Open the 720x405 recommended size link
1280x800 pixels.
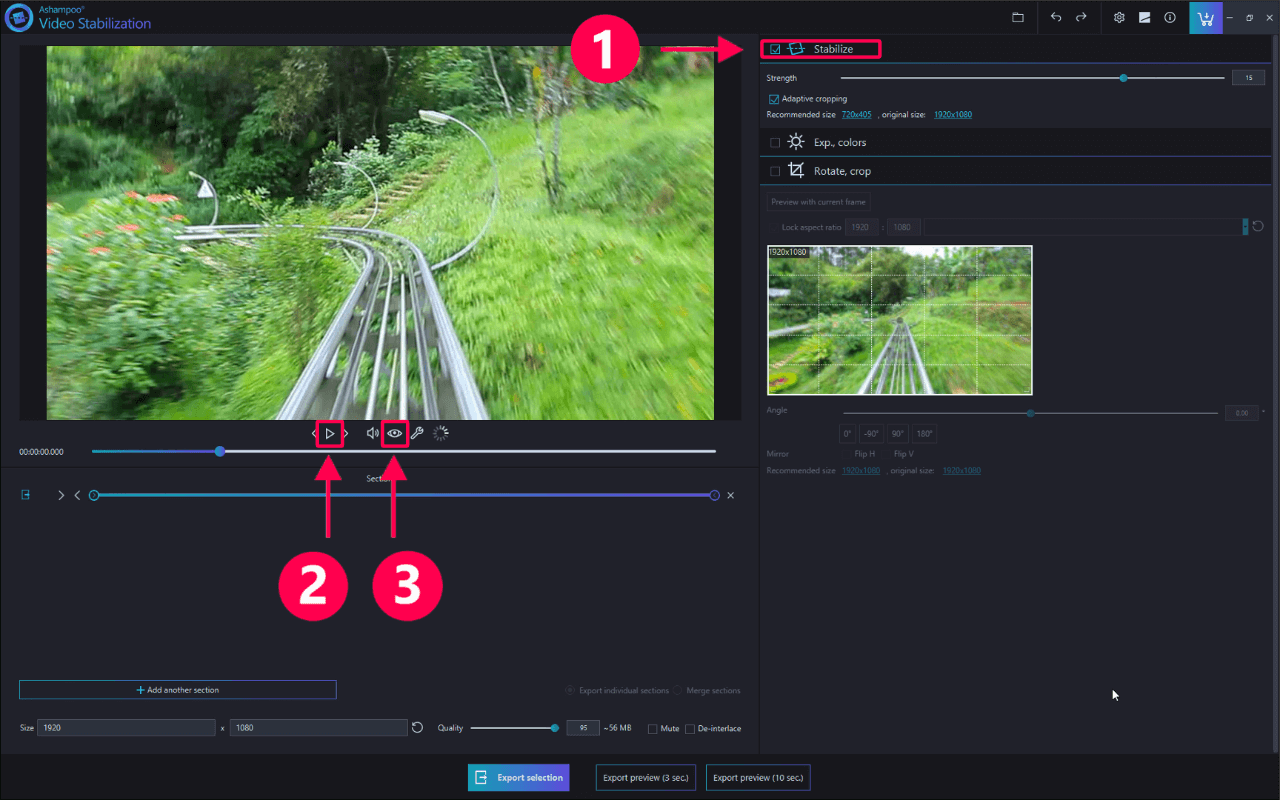[856, 114]
